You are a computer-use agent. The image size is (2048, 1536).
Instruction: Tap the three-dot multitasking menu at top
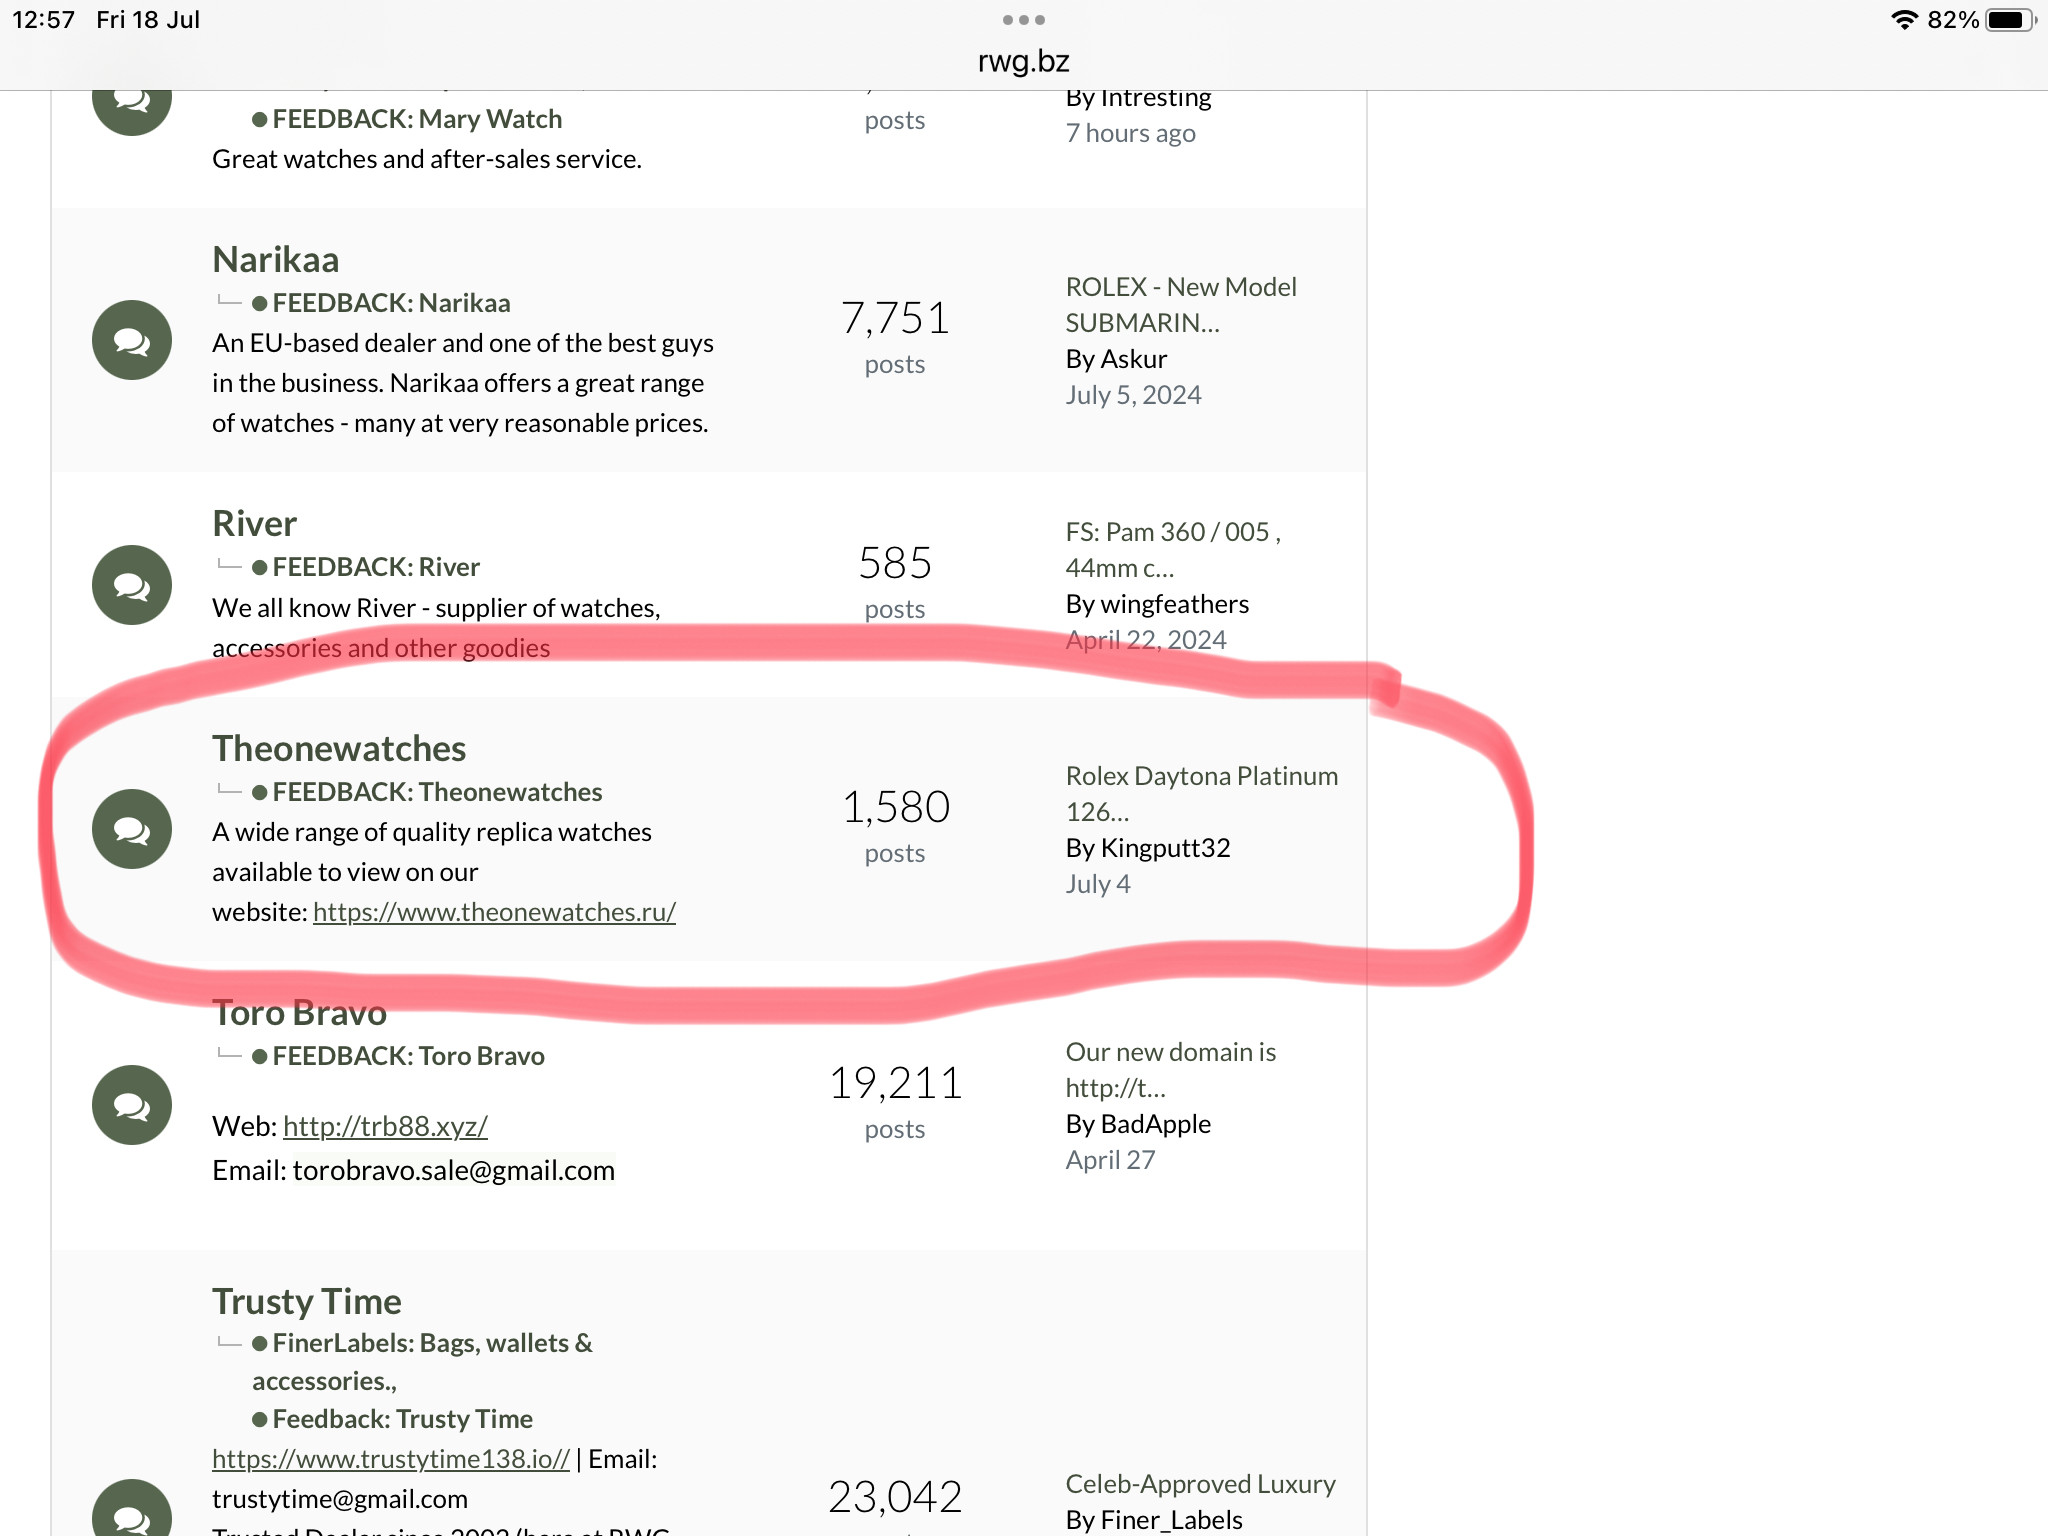(1024, 20)
